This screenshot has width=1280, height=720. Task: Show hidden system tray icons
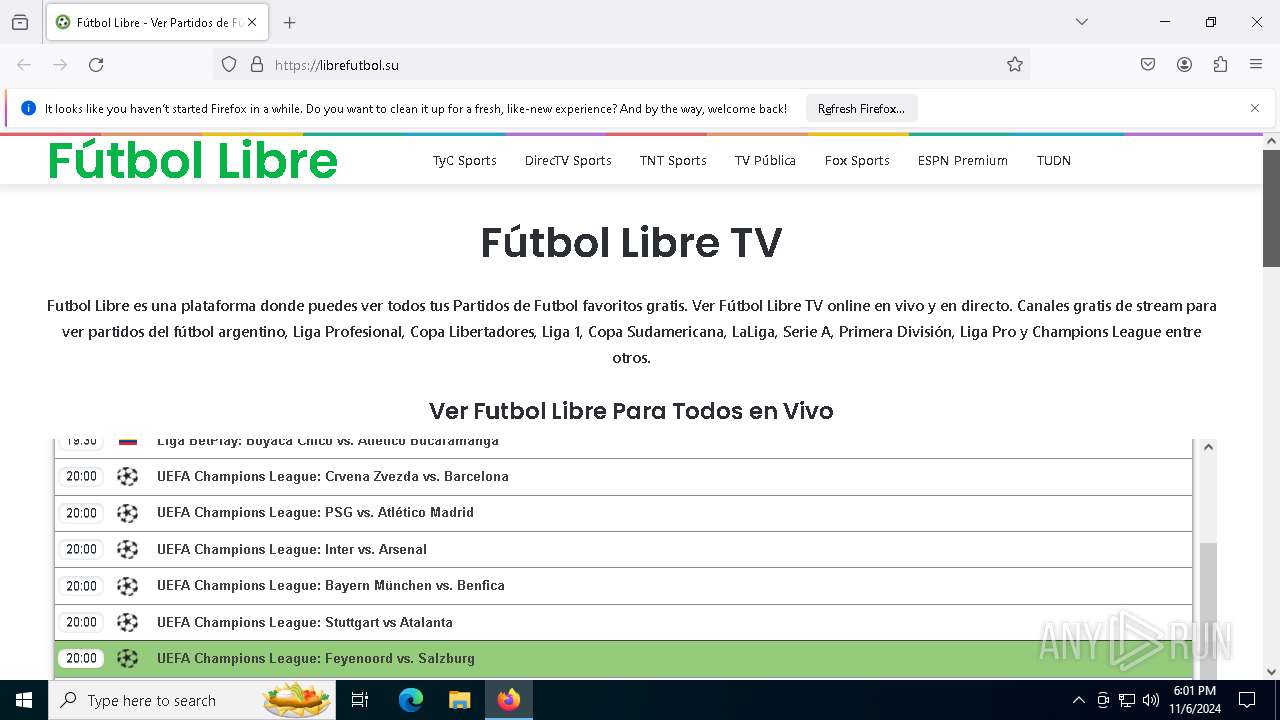(1078, 700)
